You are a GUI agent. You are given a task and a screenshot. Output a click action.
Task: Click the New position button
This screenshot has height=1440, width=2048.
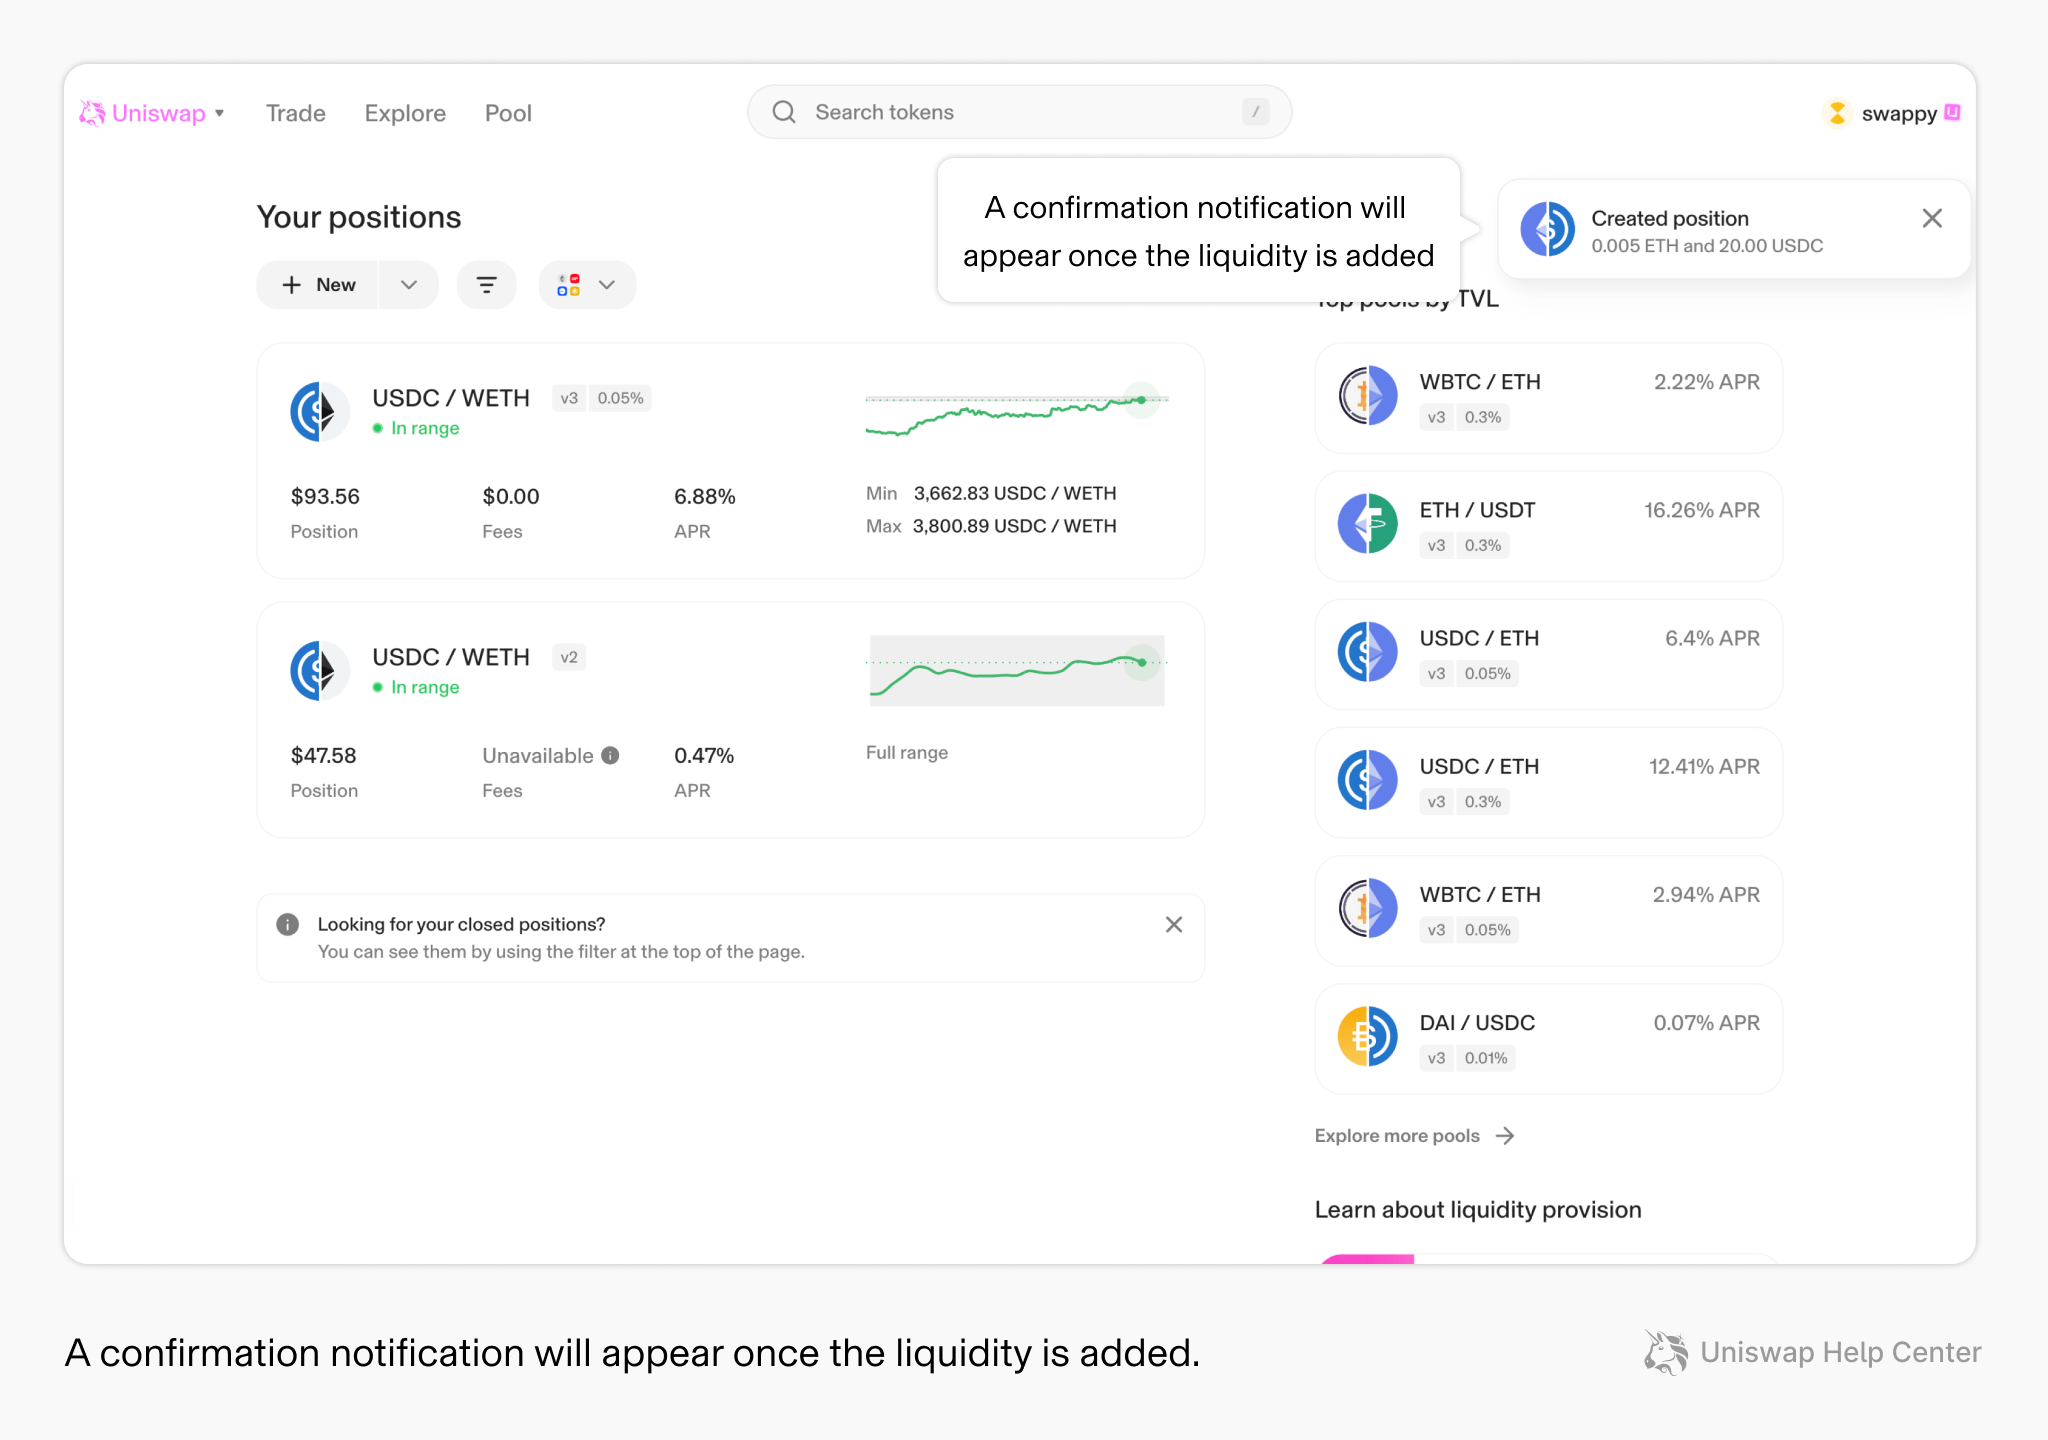318,285
